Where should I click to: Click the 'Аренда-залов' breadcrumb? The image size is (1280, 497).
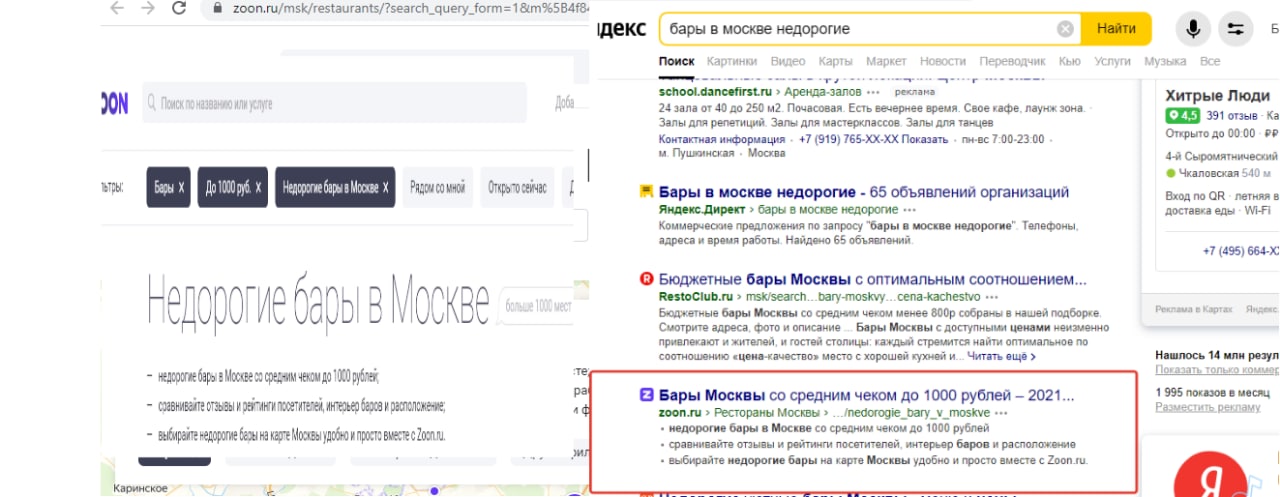coord(821,91)
